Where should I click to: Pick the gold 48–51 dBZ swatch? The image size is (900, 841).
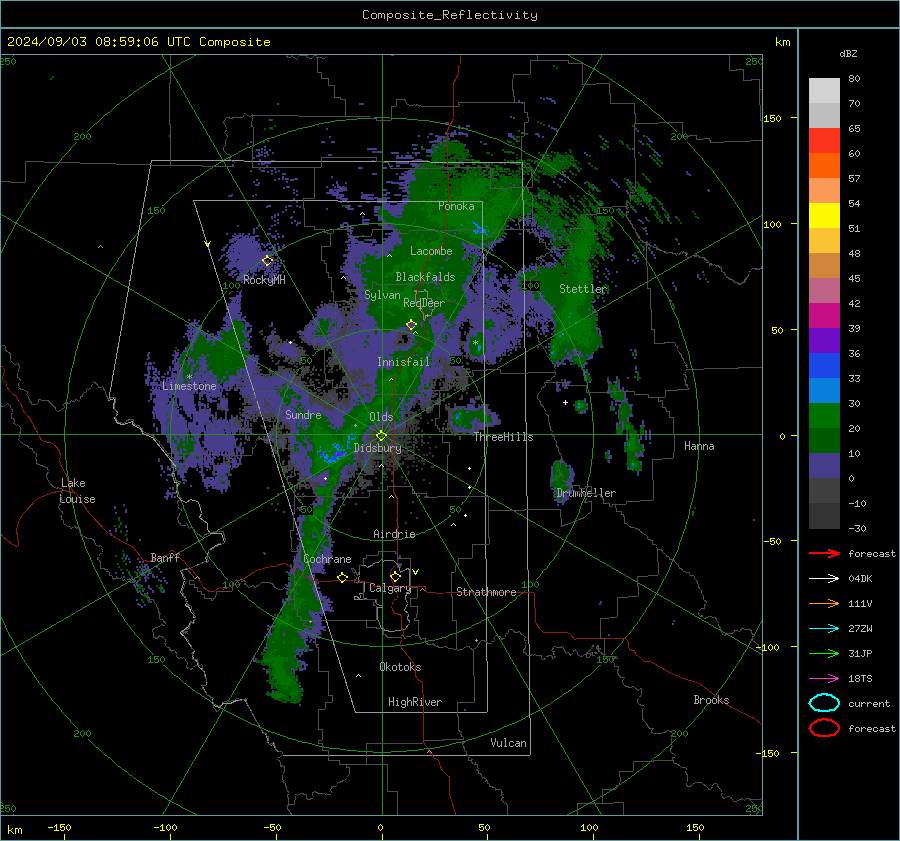824,241
